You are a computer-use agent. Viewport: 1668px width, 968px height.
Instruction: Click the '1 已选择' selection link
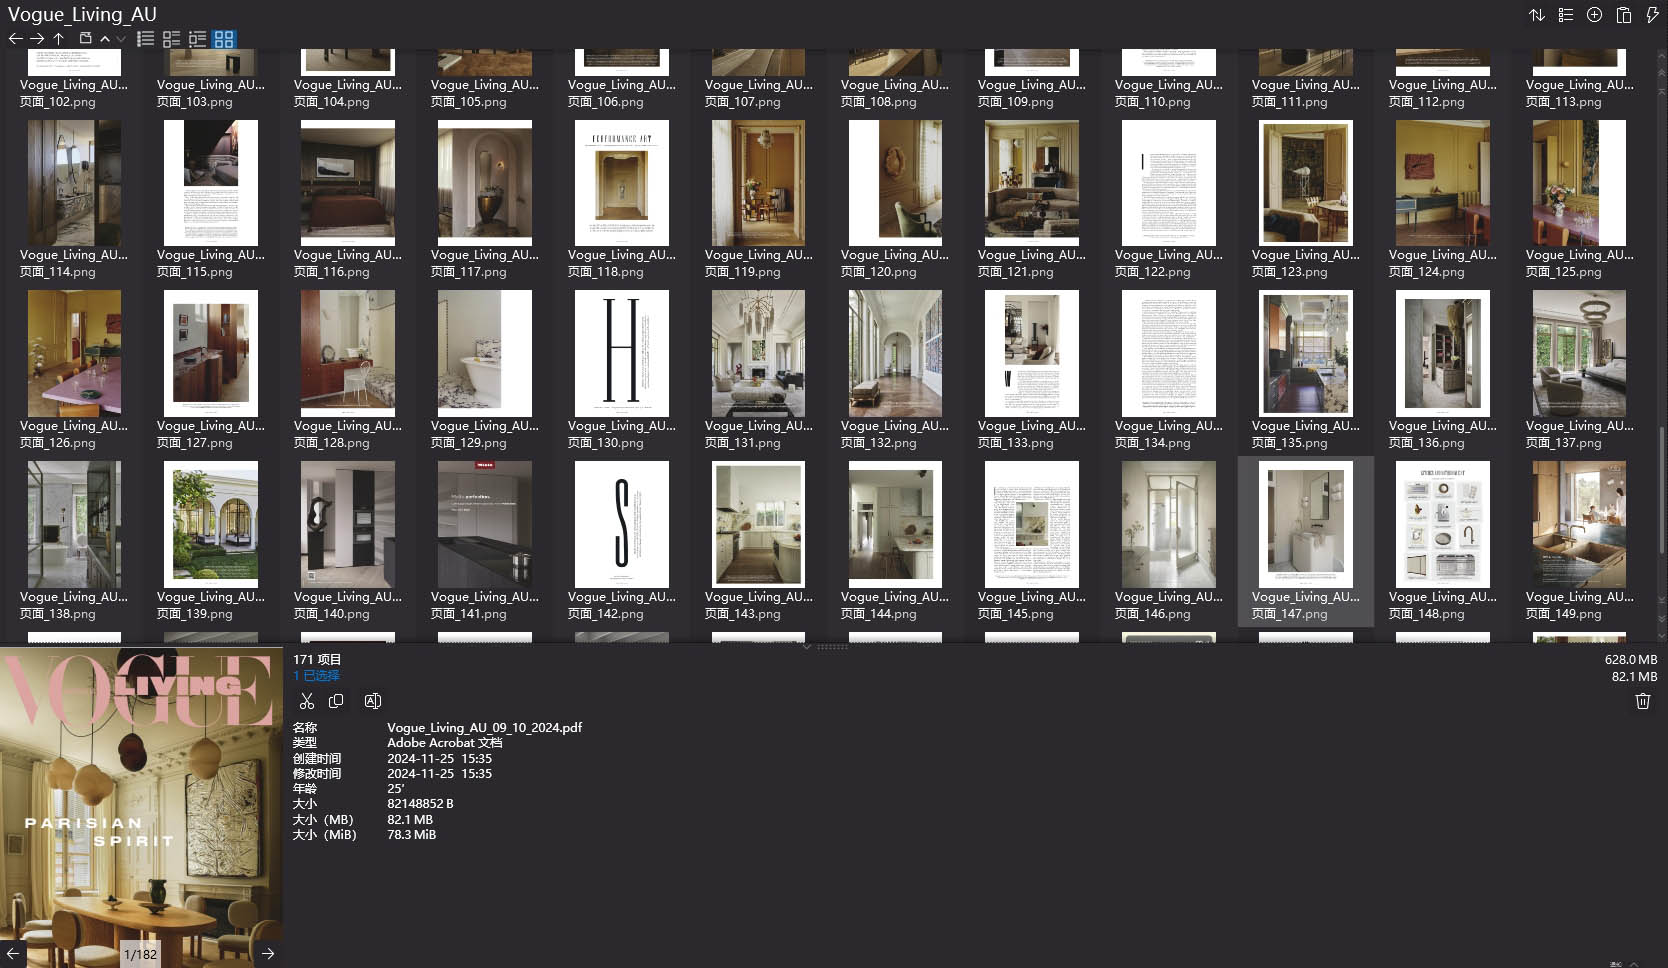[x=316, y=676]
